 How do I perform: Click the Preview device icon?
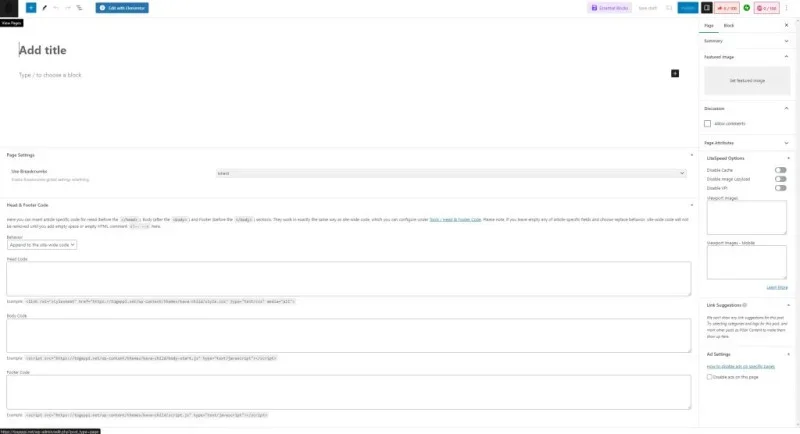(667, 7)
